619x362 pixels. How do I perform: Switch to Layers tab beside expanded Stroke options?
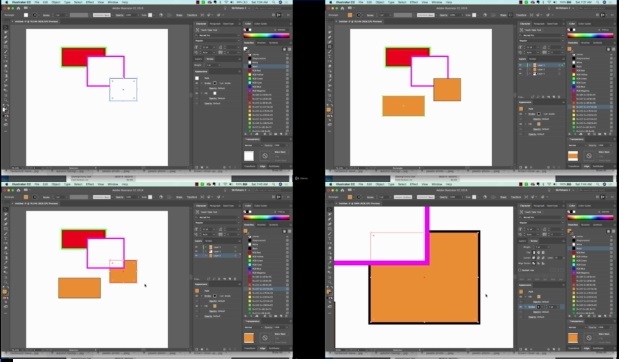(x=522, y=241)
